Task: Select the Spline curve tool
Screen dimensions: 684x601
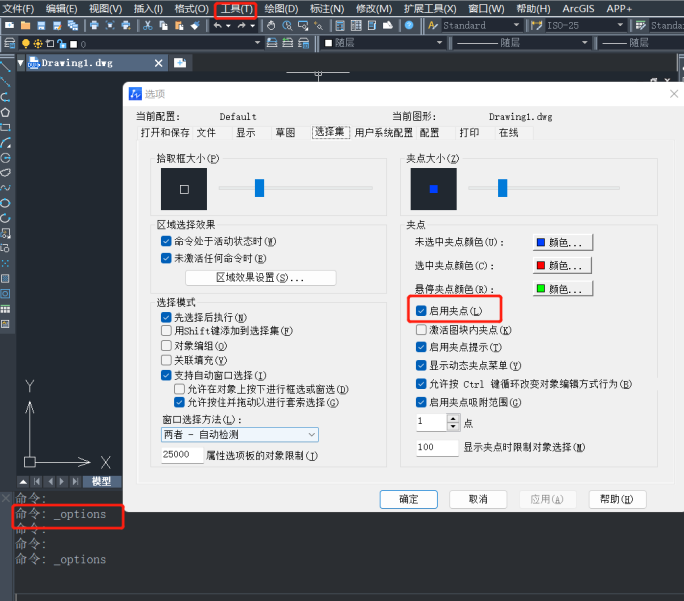Action: [x=5, y=188]
